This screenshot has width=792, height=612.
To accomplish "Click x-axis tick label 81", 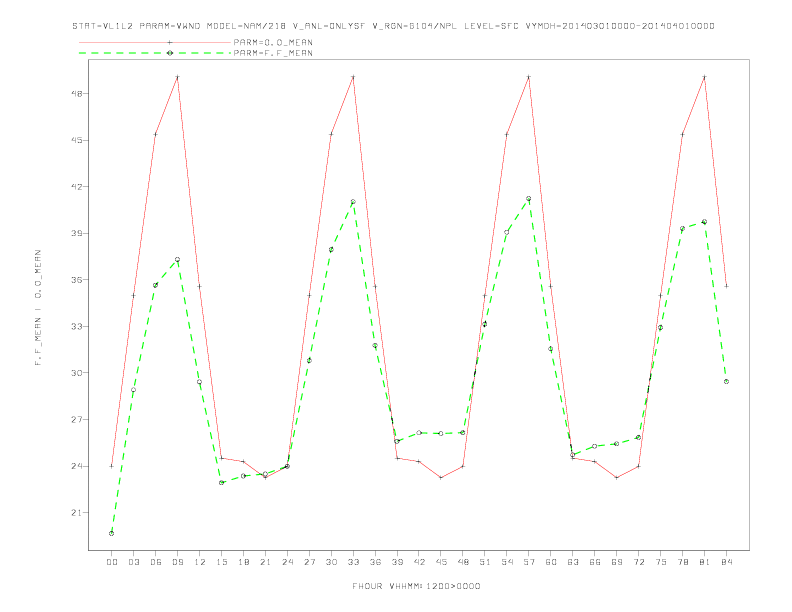I will (705, 562).
